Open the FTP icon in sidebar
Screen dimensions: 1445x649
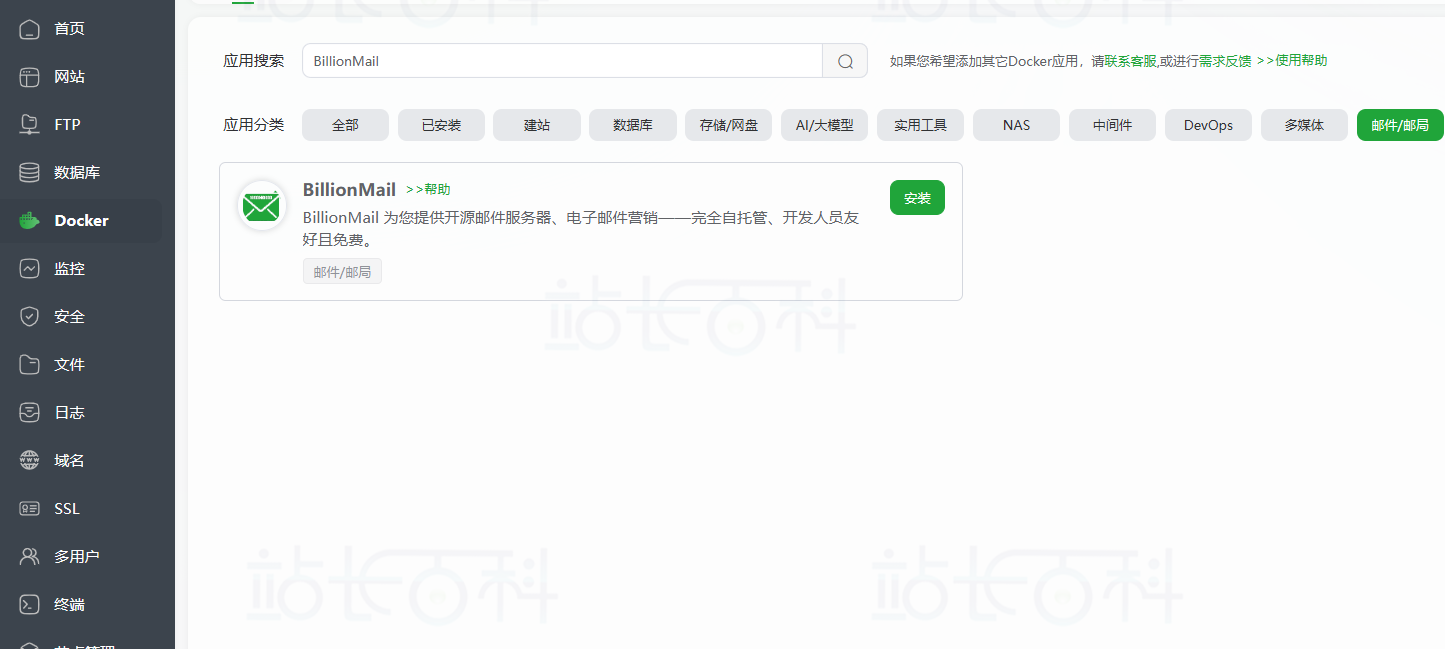tap(30, 124)
